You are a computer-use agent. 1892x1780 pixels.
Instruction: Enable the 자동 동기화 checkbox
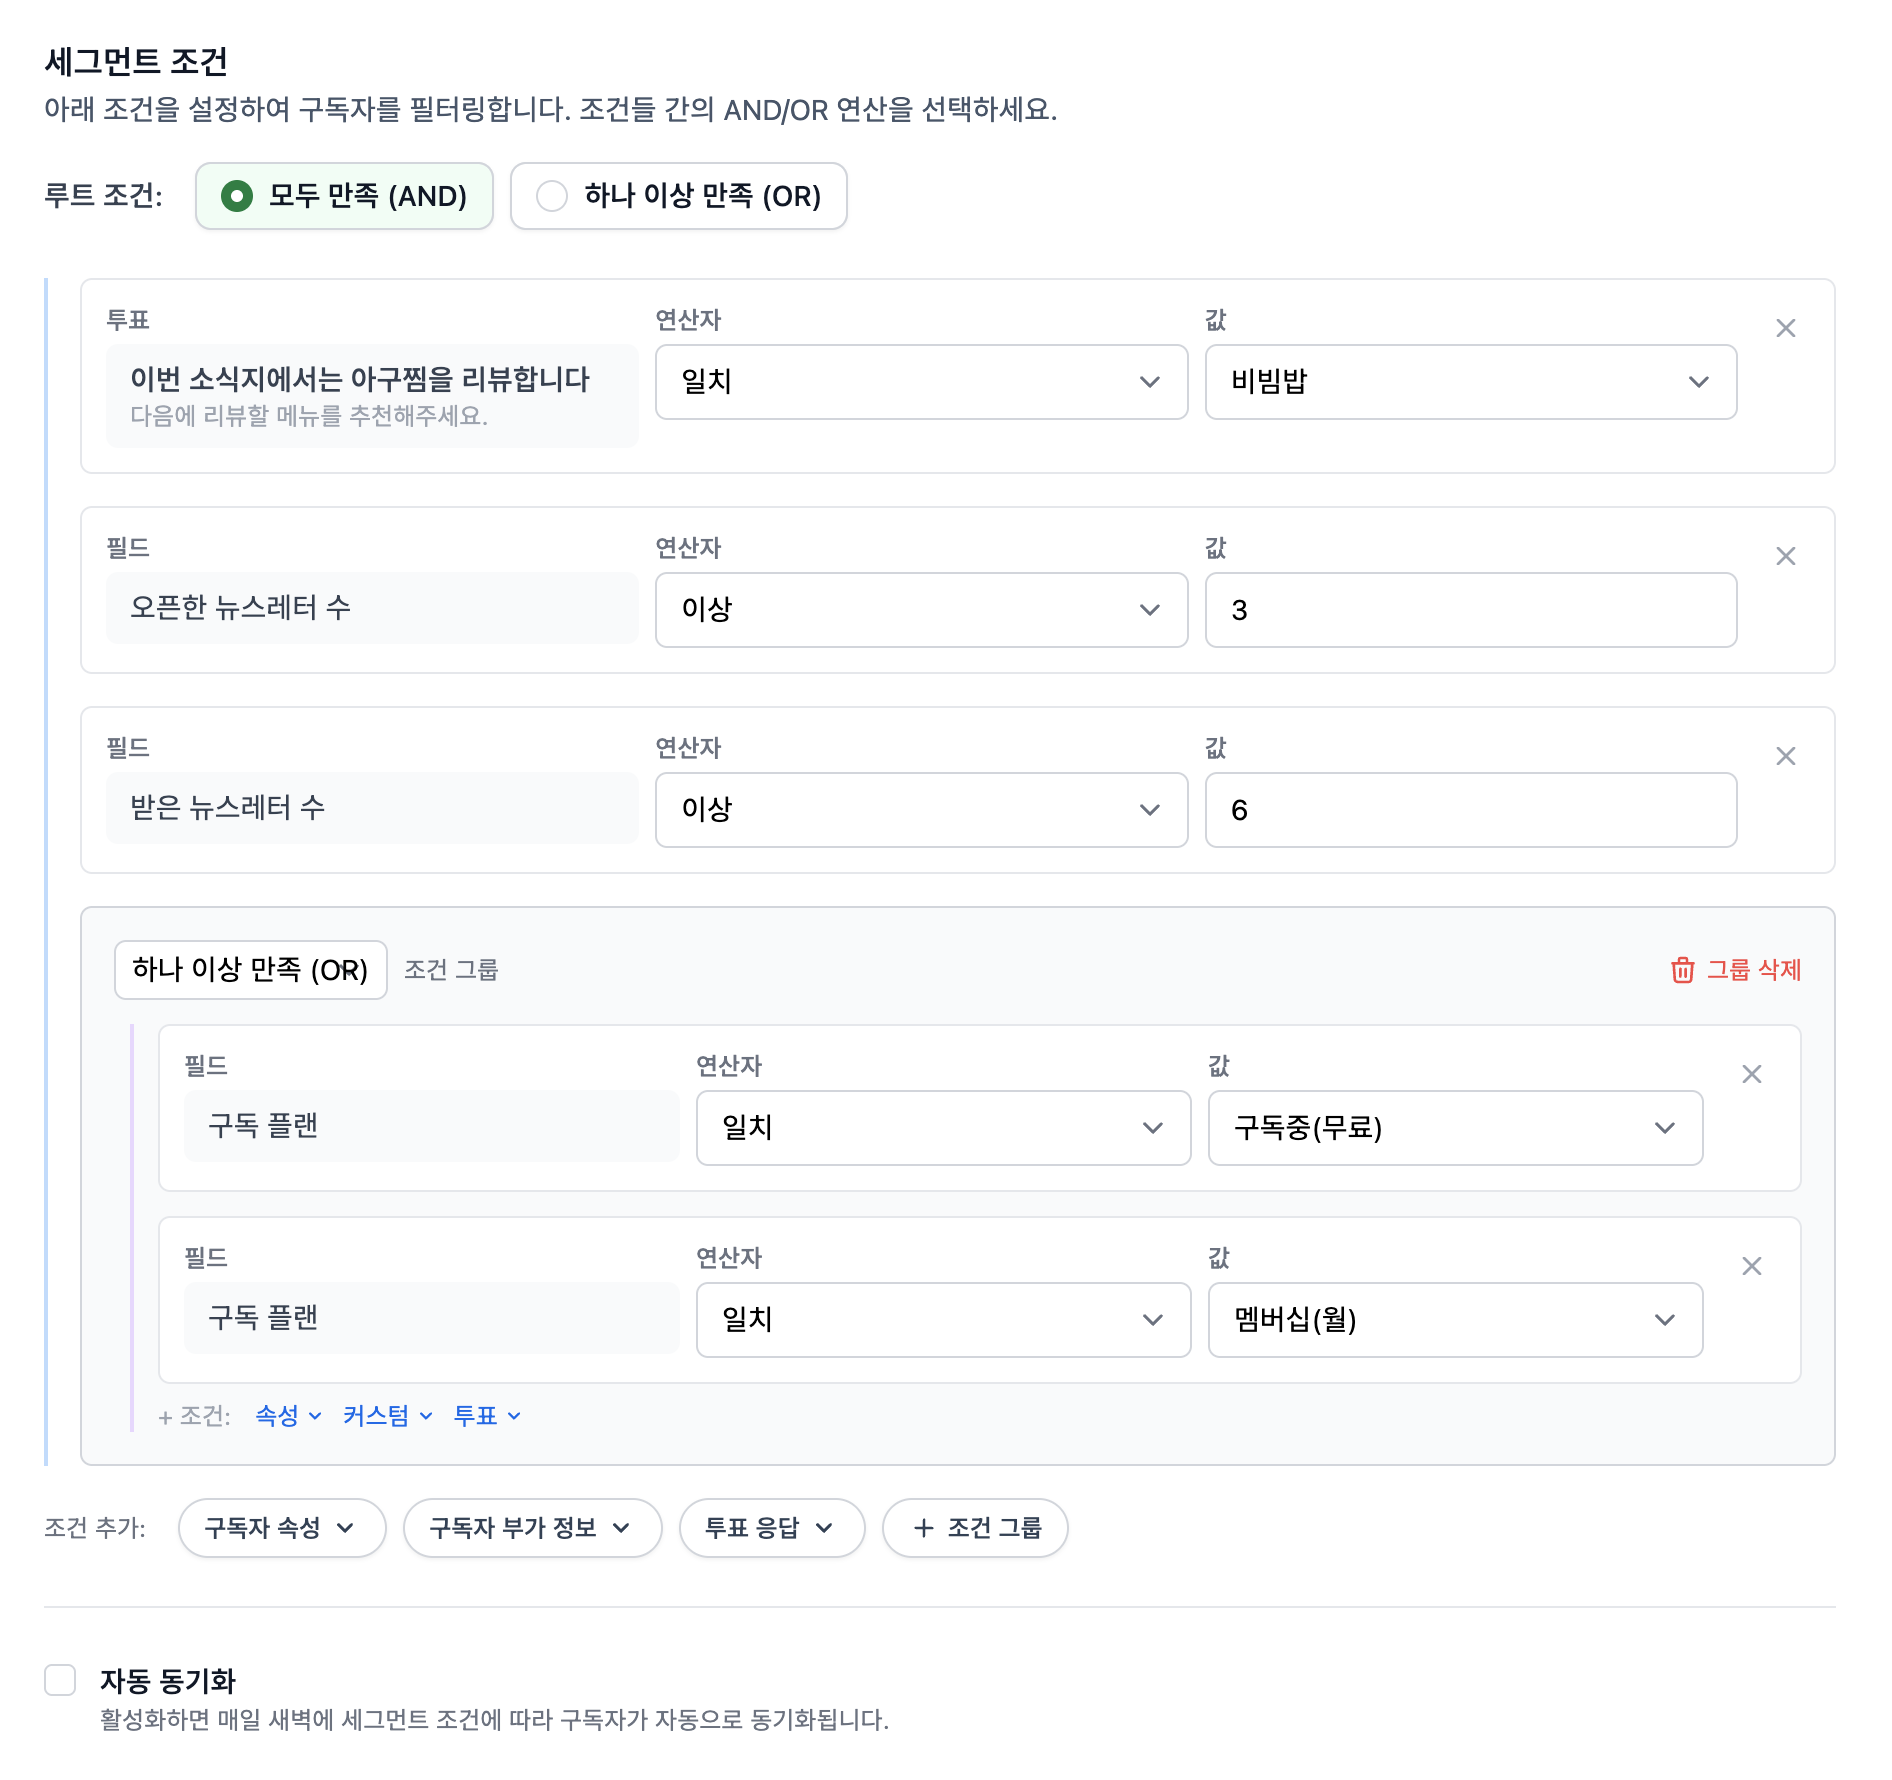[60, 1680]
